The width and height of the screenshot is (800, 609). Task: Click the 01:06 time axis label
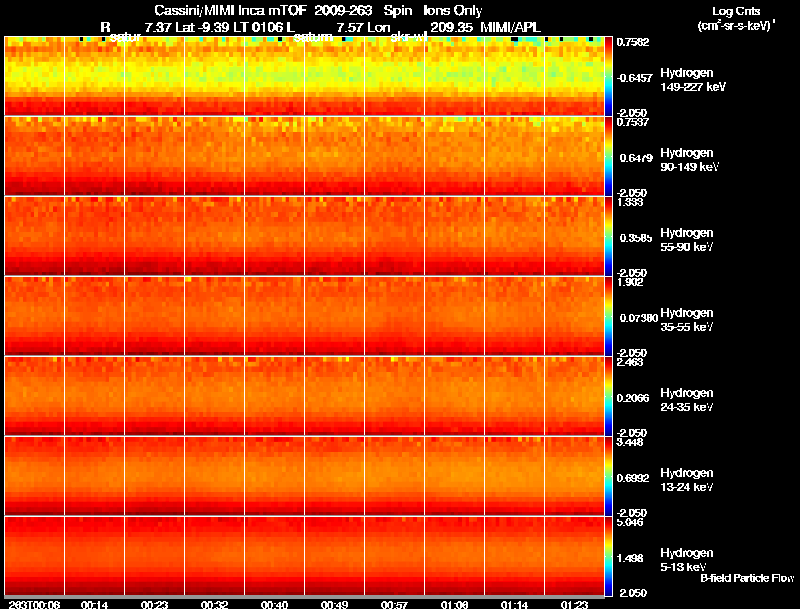tap(455, 604)
